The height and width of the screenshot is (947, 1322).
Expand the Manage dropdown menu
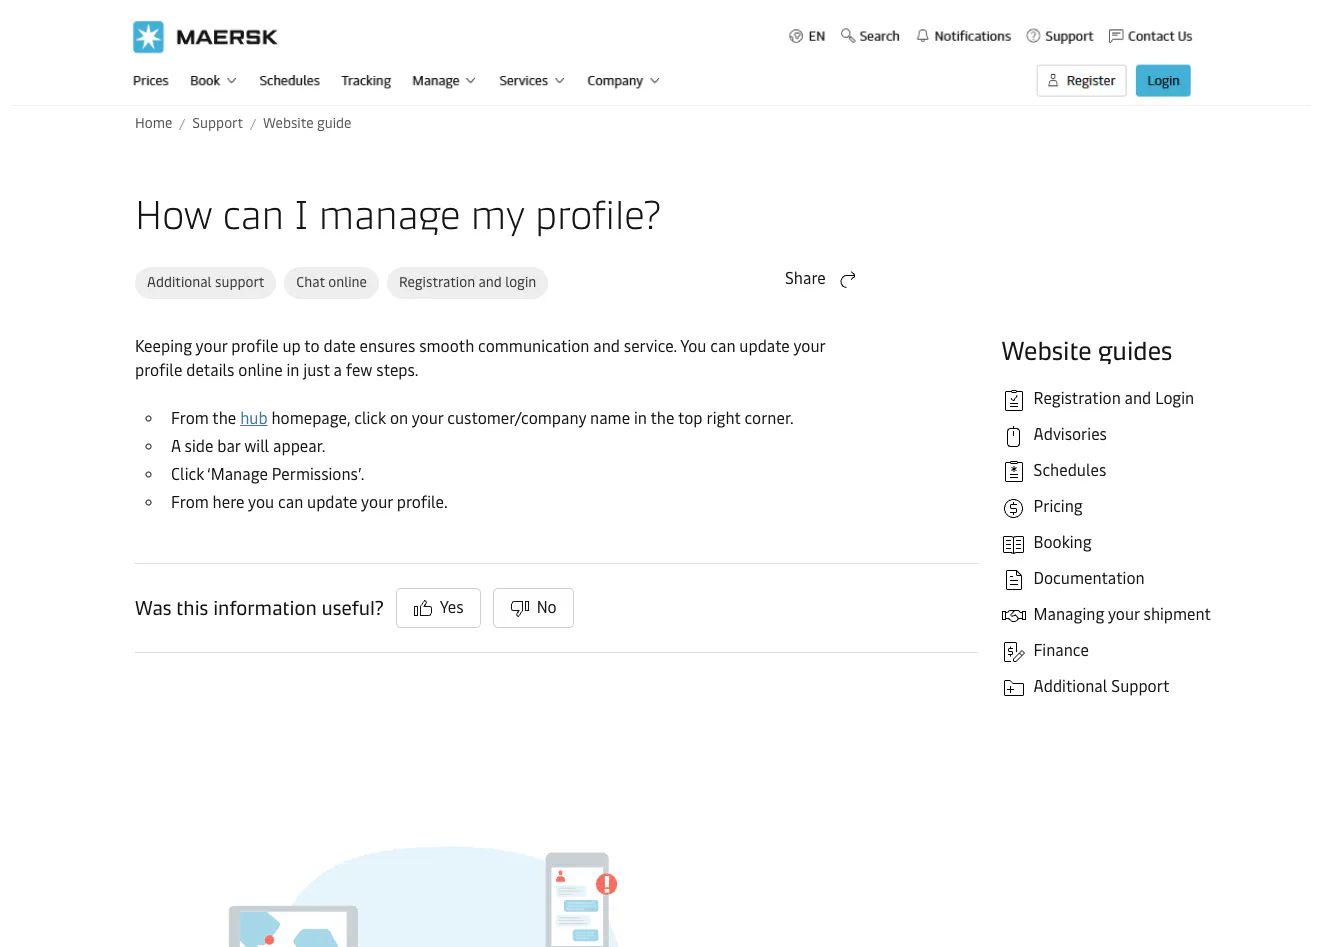pyautogui.click(x=443, y=81)
